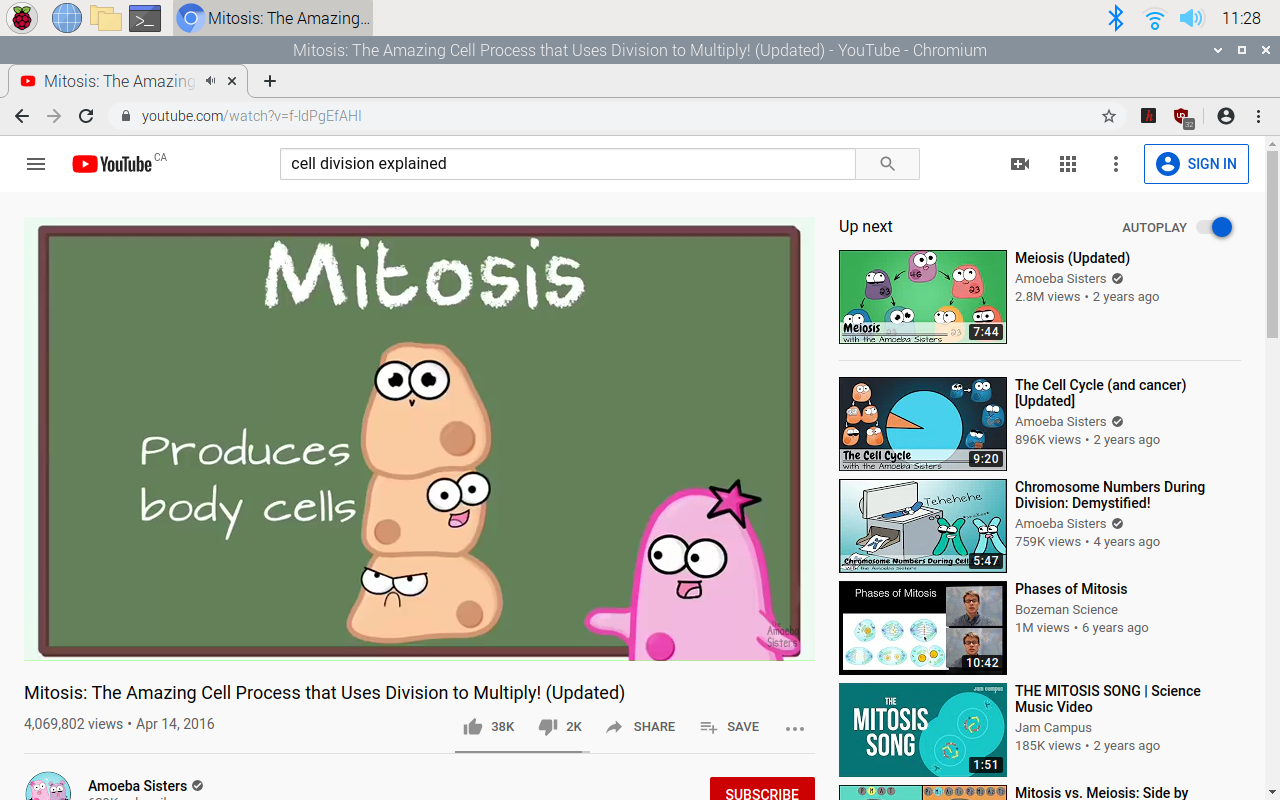Click the search magnifier icon

886,163
